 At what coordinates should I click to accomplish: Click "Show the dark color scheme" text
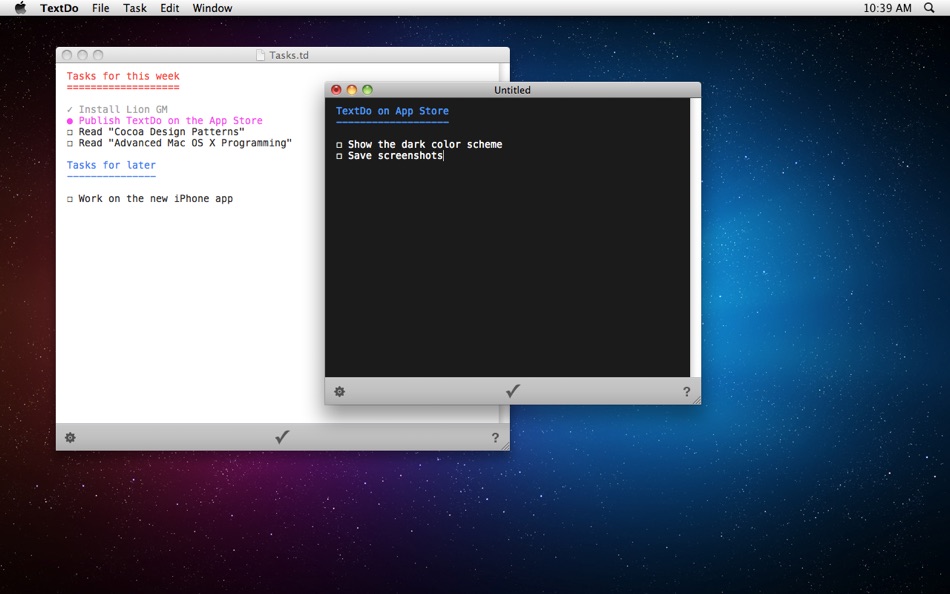(x=425, y=144)
